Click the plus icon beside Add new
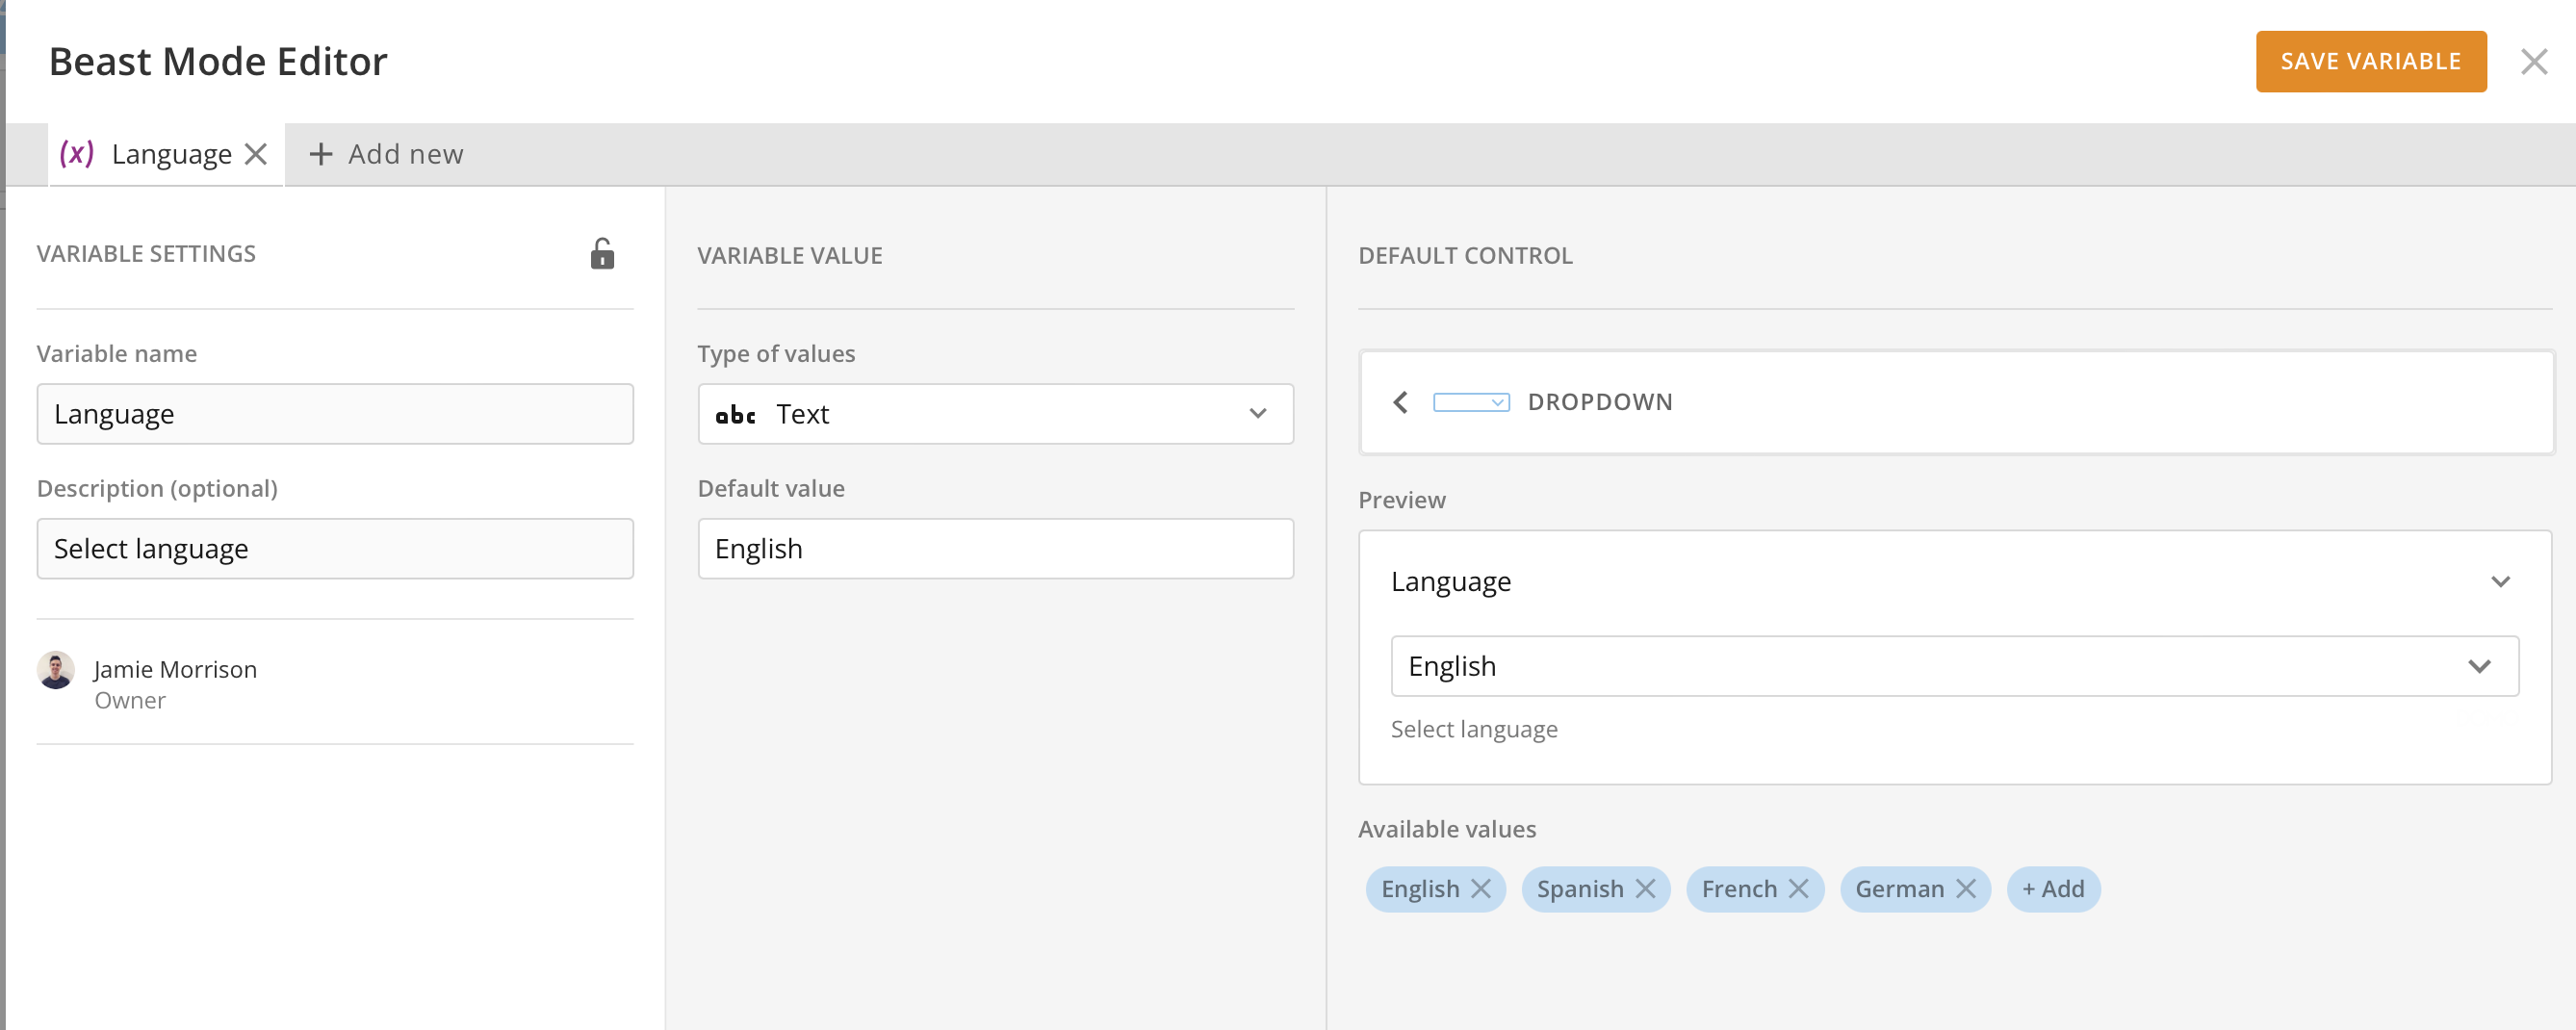Screen dimensions: 2576x1030 pyautogui.click(x=320, y=154)
